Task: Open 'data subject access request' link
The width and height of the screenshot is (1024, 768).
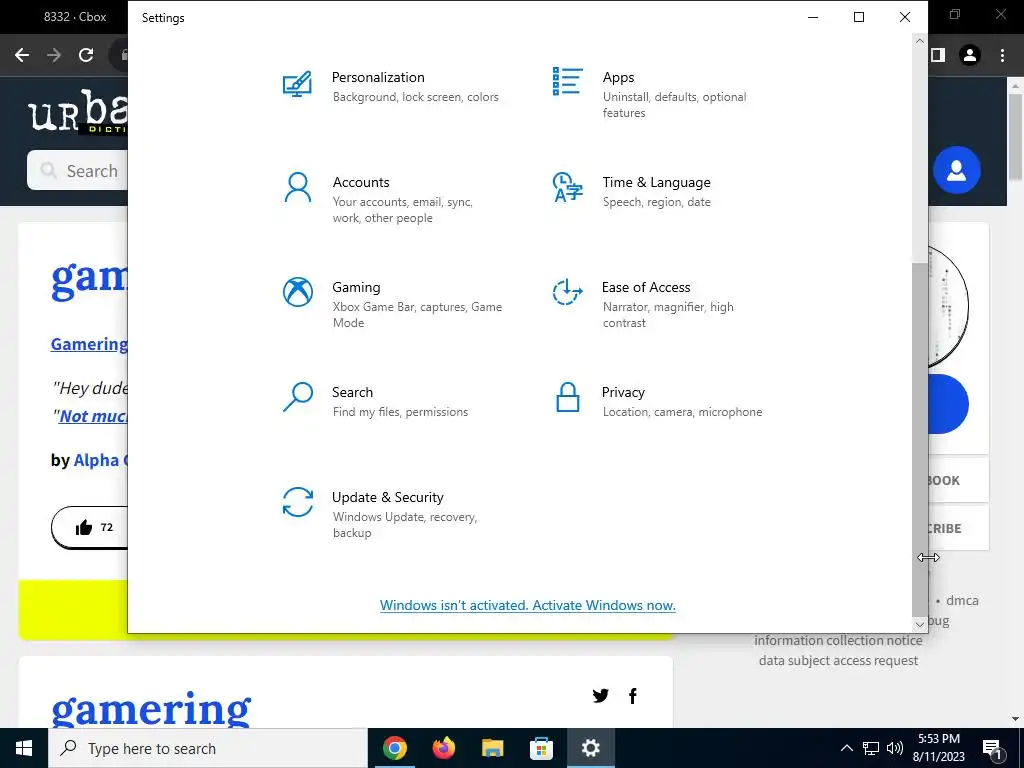Action: coord(838,660)
